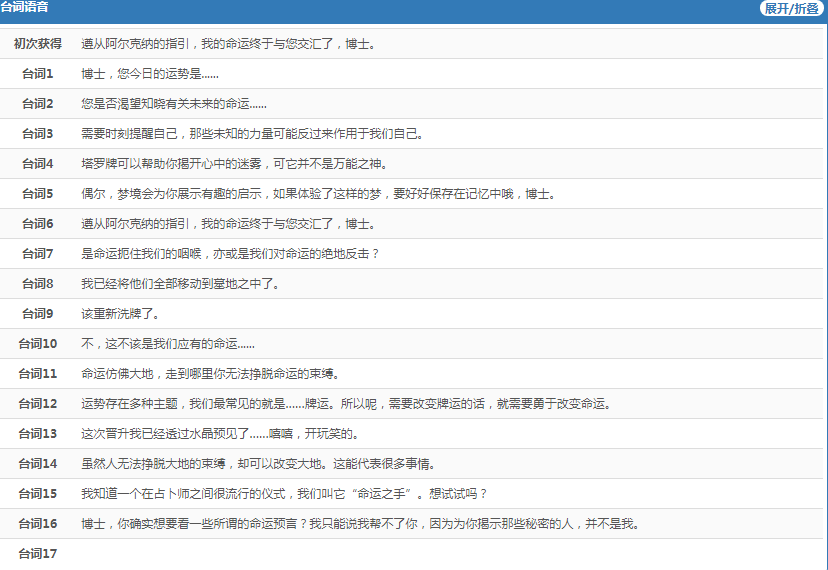Viewport: 828px width, 570px height.
Task: Click the 台词15 line mentioning 命运之手
Action: 284,494
